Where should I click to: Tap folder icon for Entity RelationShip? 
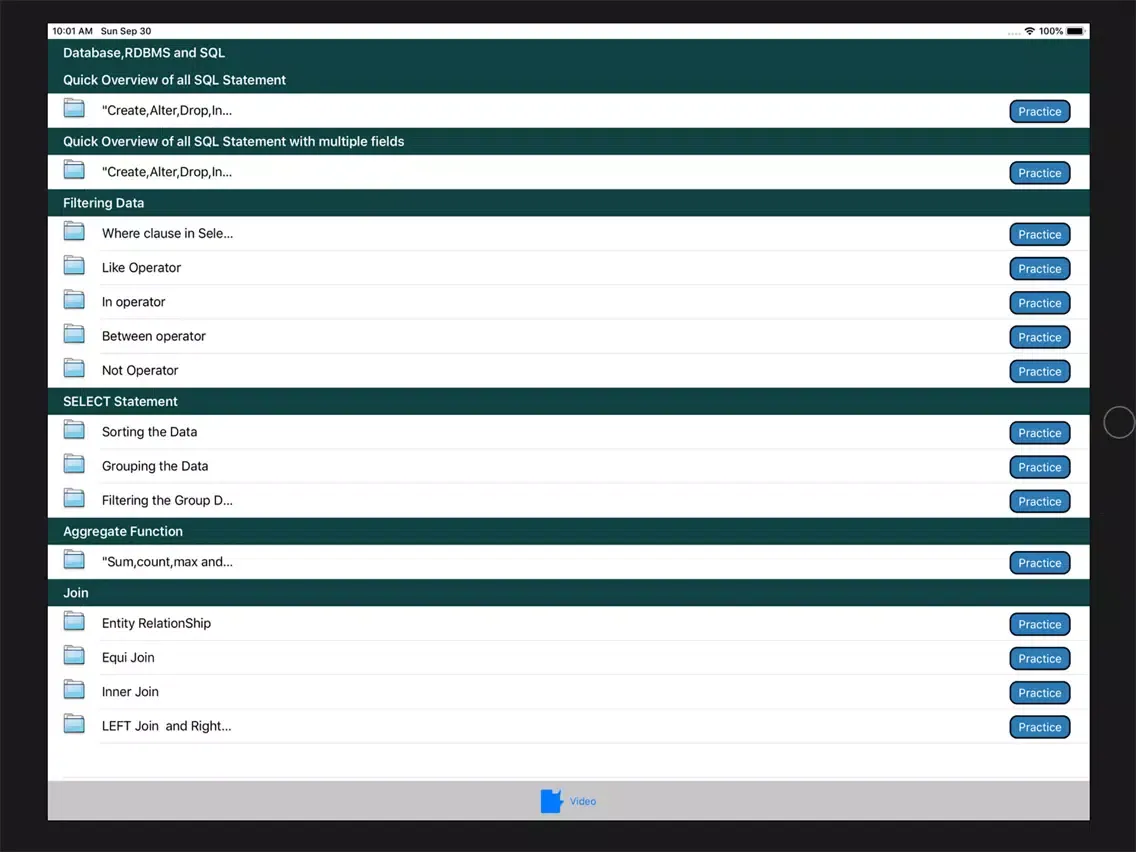(x=74, y=622)
